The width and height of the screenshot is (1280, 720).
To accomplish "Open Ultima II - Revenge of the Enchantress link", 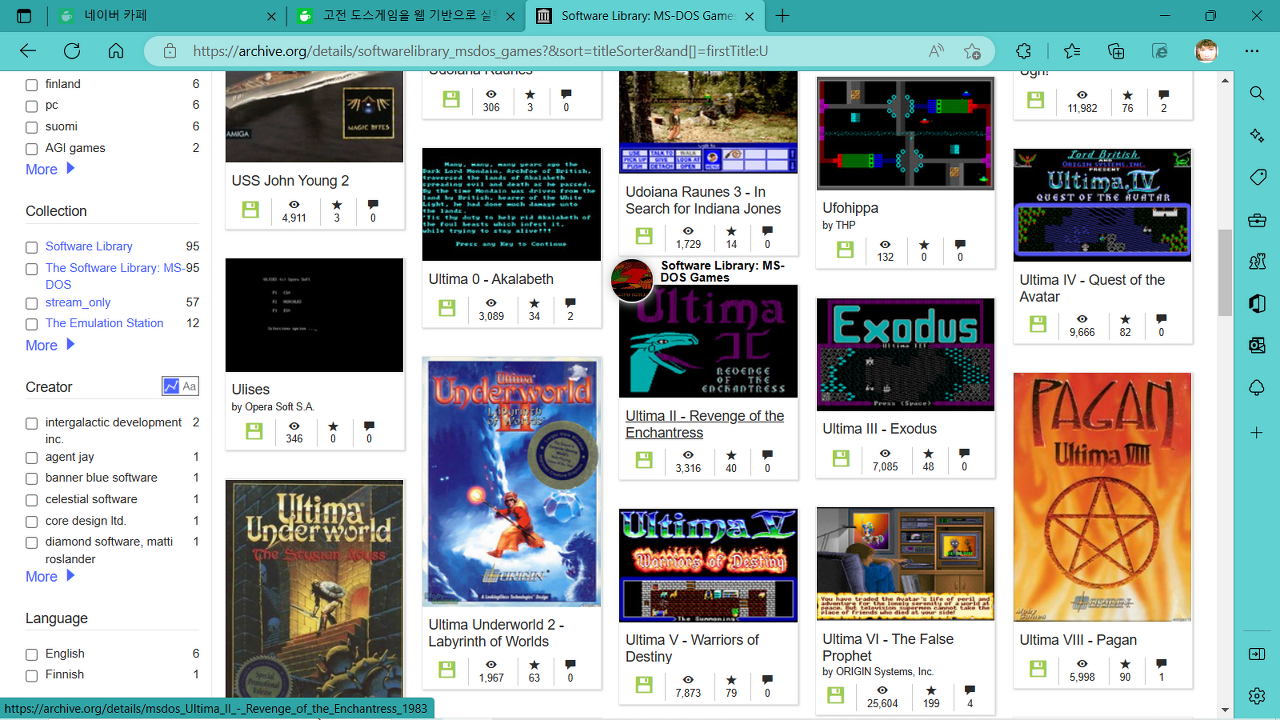I will coord(704,424).
